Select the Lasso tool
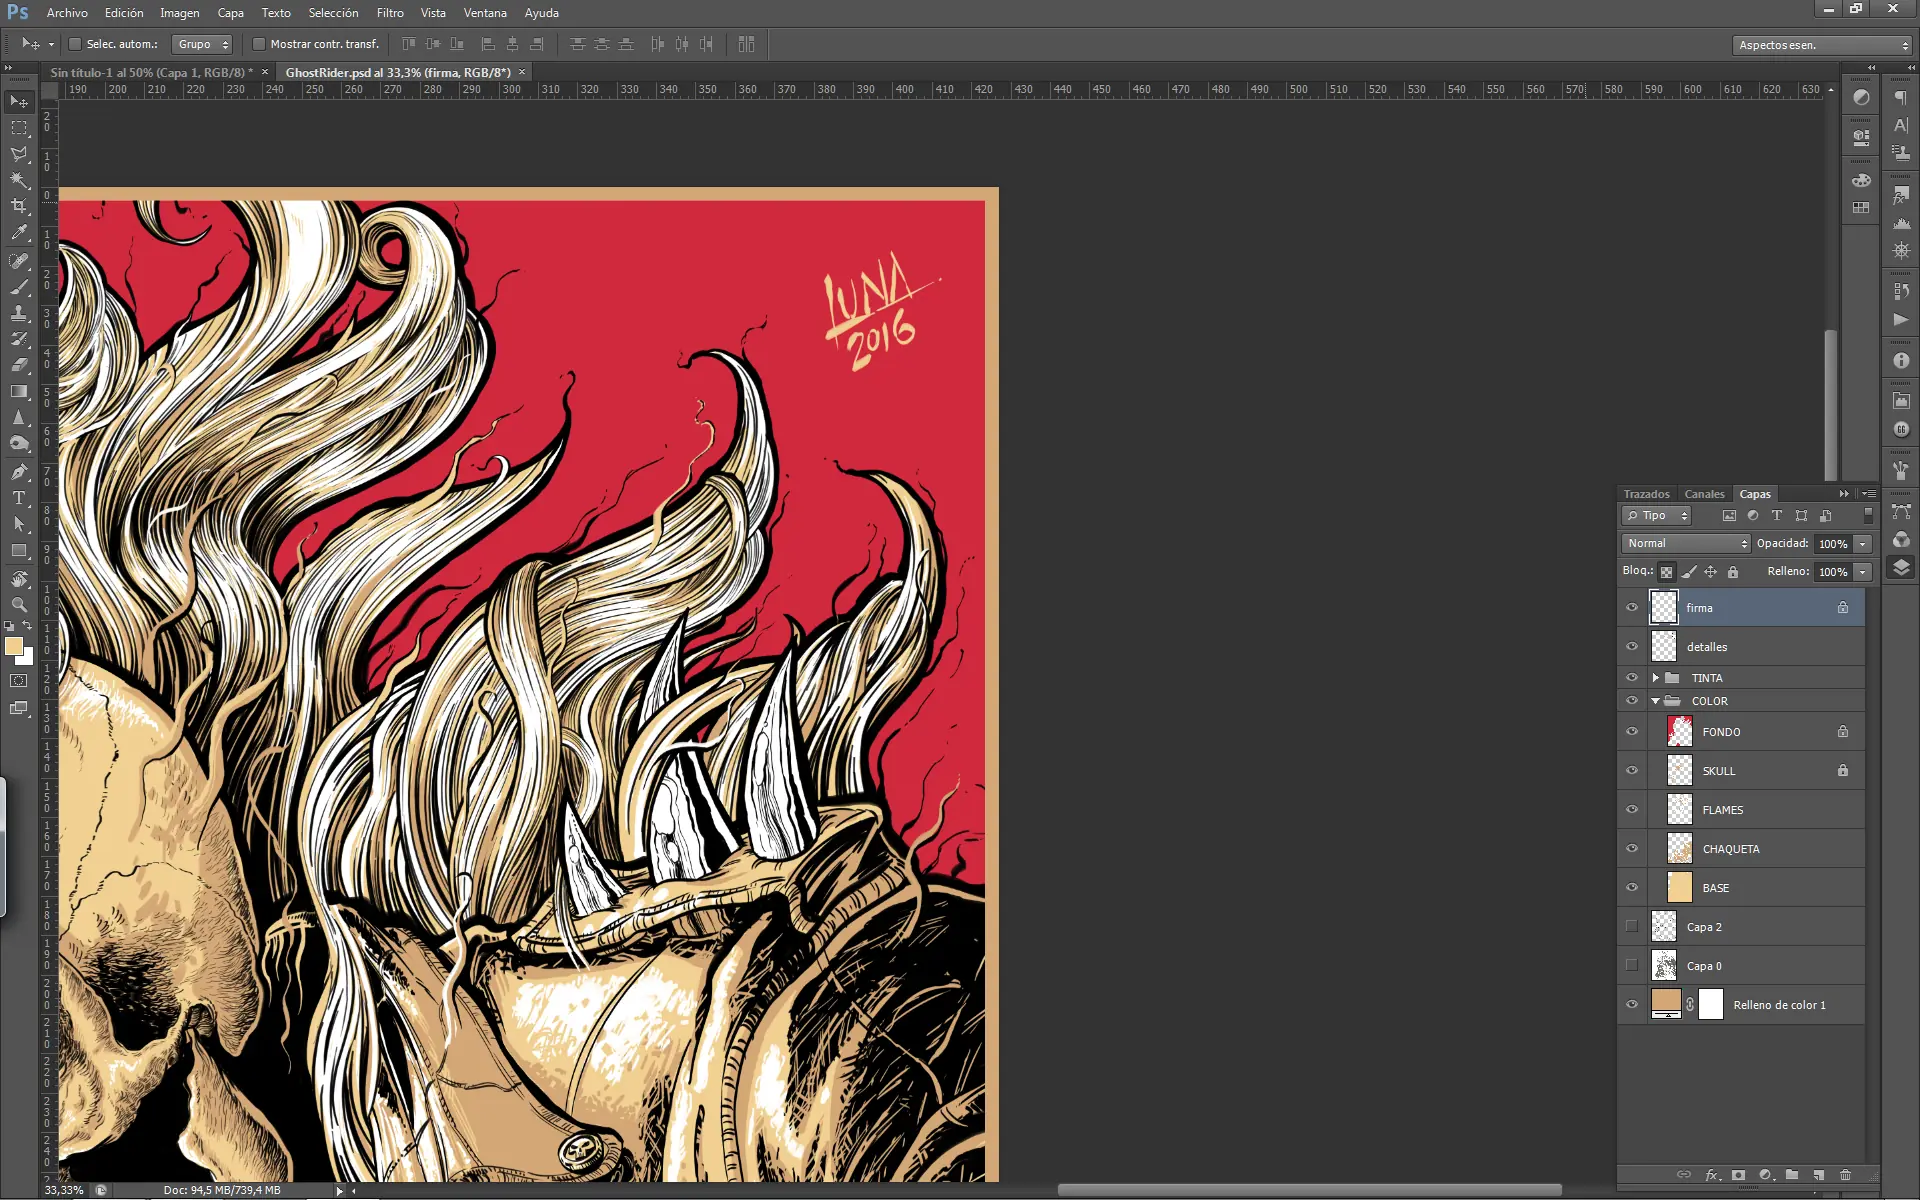The image size is (1920, 1200). click(x=19, y=154)
